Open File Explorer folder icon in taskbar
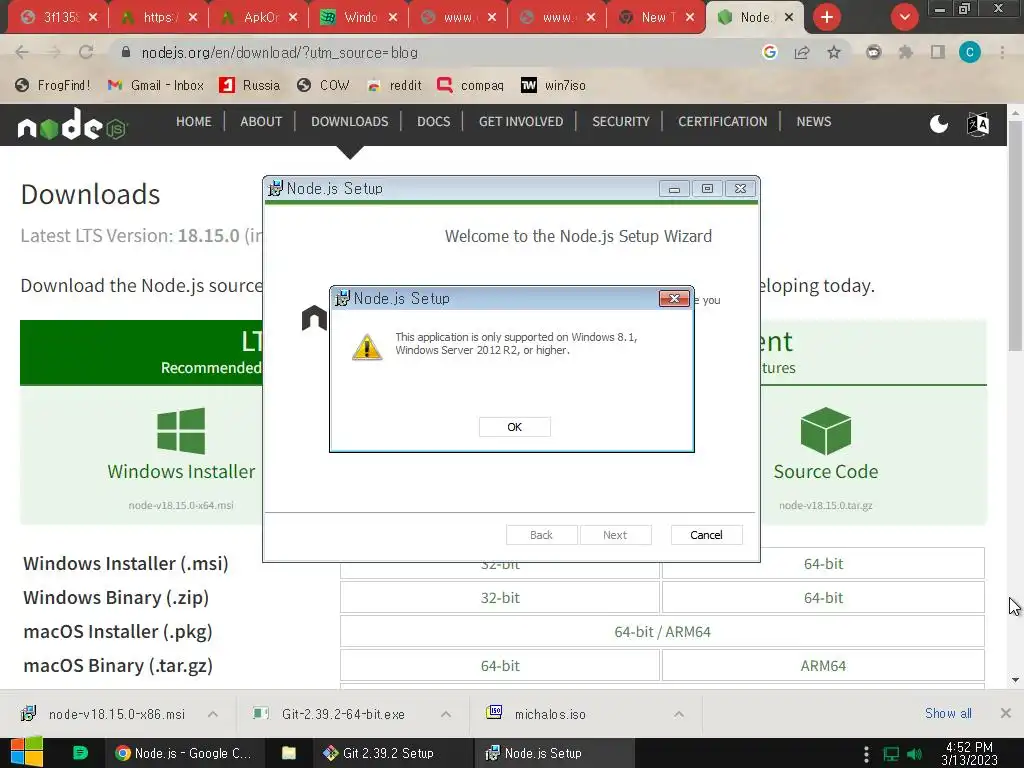1024x768 pixels. pos(289,753)
